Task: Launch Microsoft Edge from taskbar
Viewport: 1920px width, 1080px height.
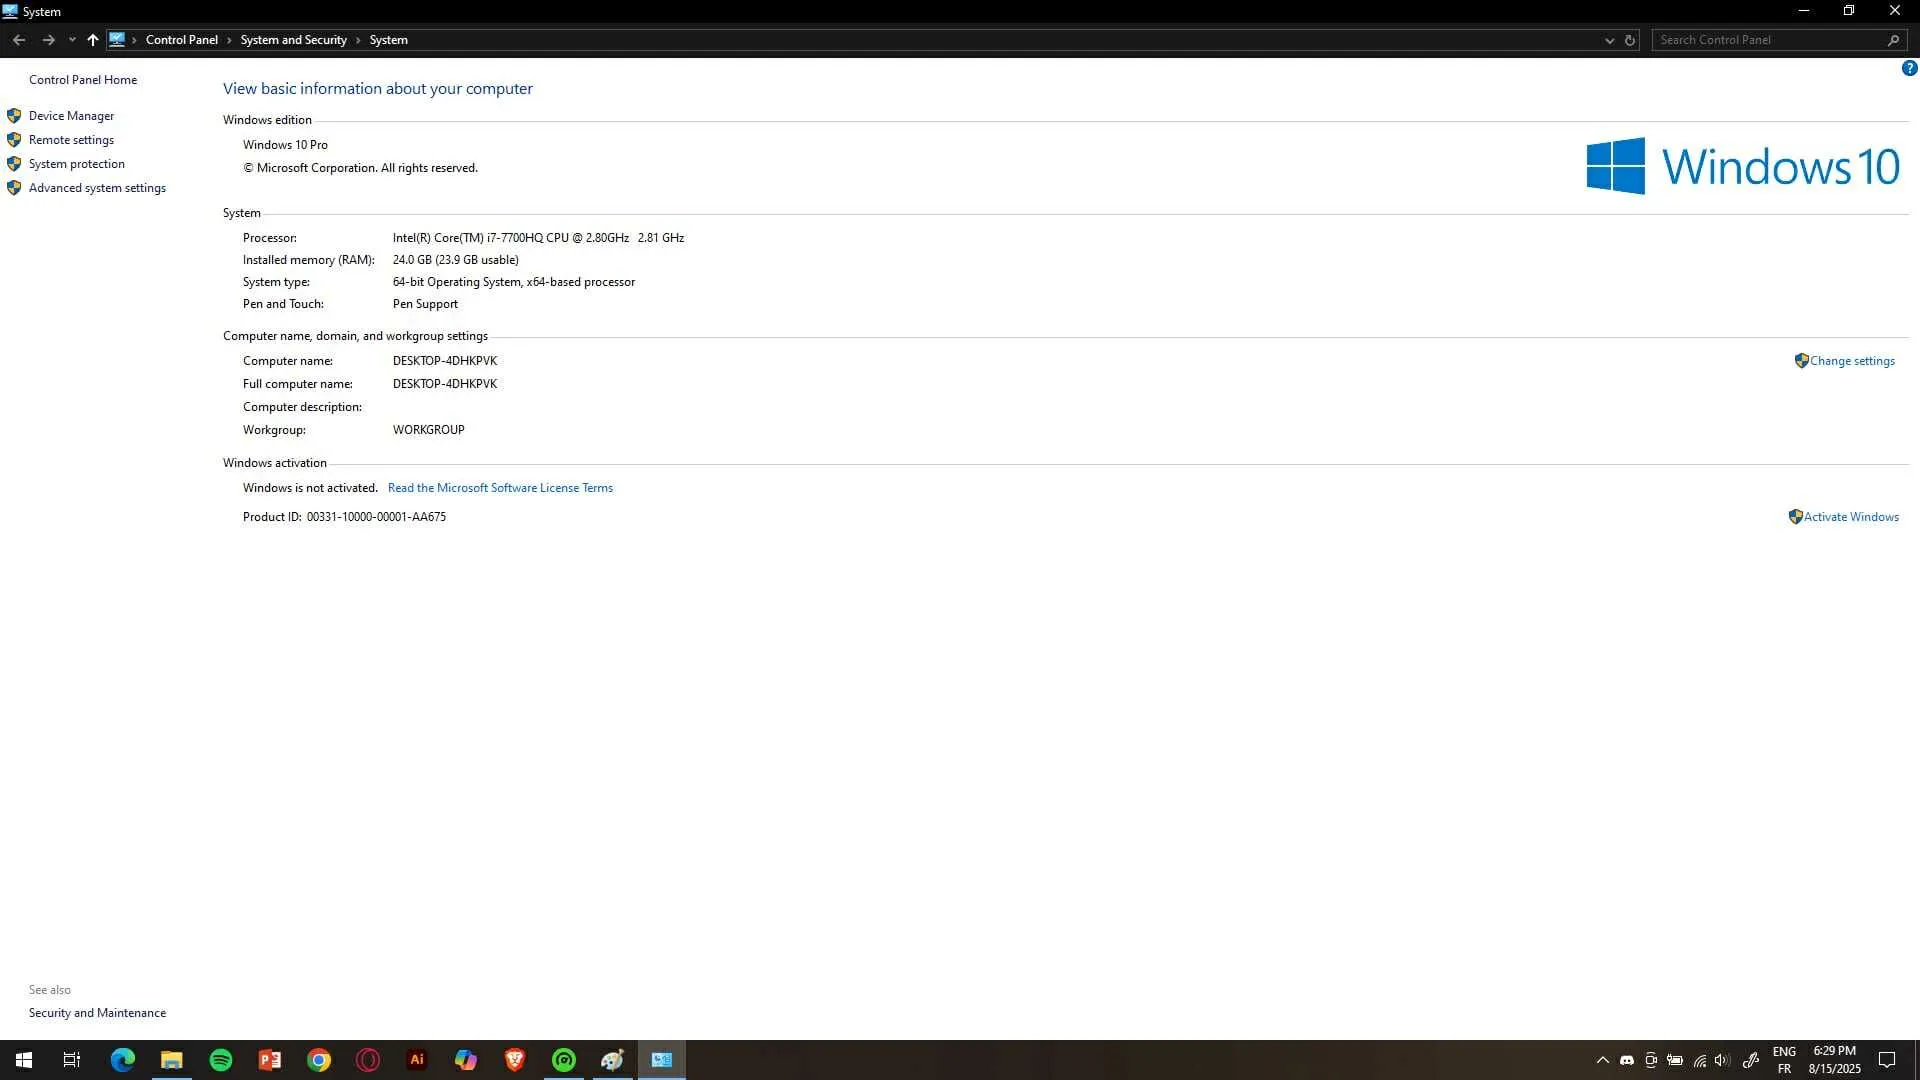Action: [122, 1060]
